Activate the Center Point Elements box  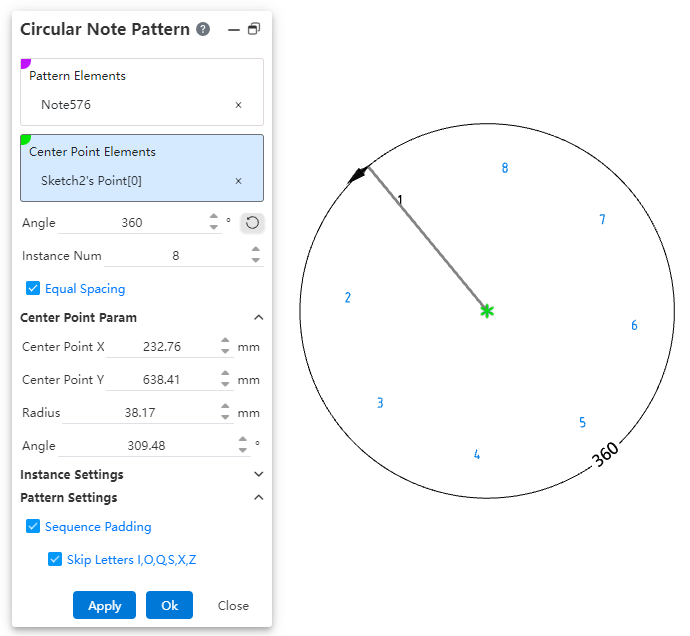point(141,167)
